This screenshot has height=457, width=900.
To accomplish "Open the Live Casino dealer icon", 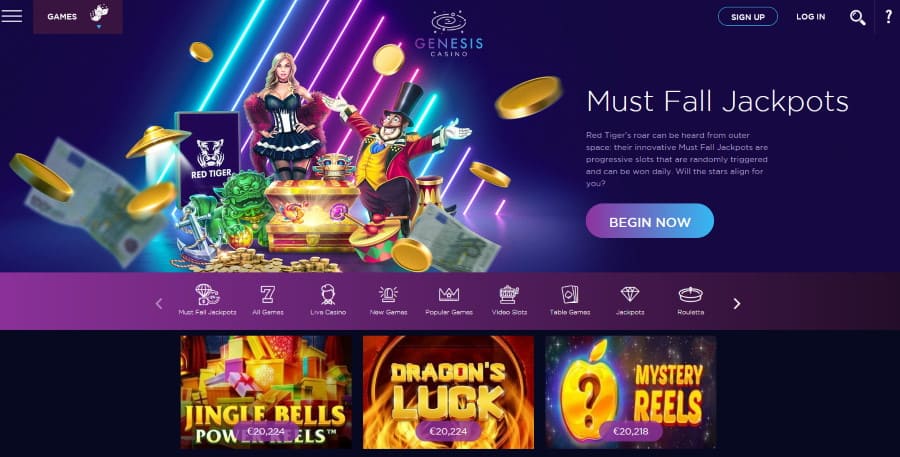I will click(x=328, y=295).
